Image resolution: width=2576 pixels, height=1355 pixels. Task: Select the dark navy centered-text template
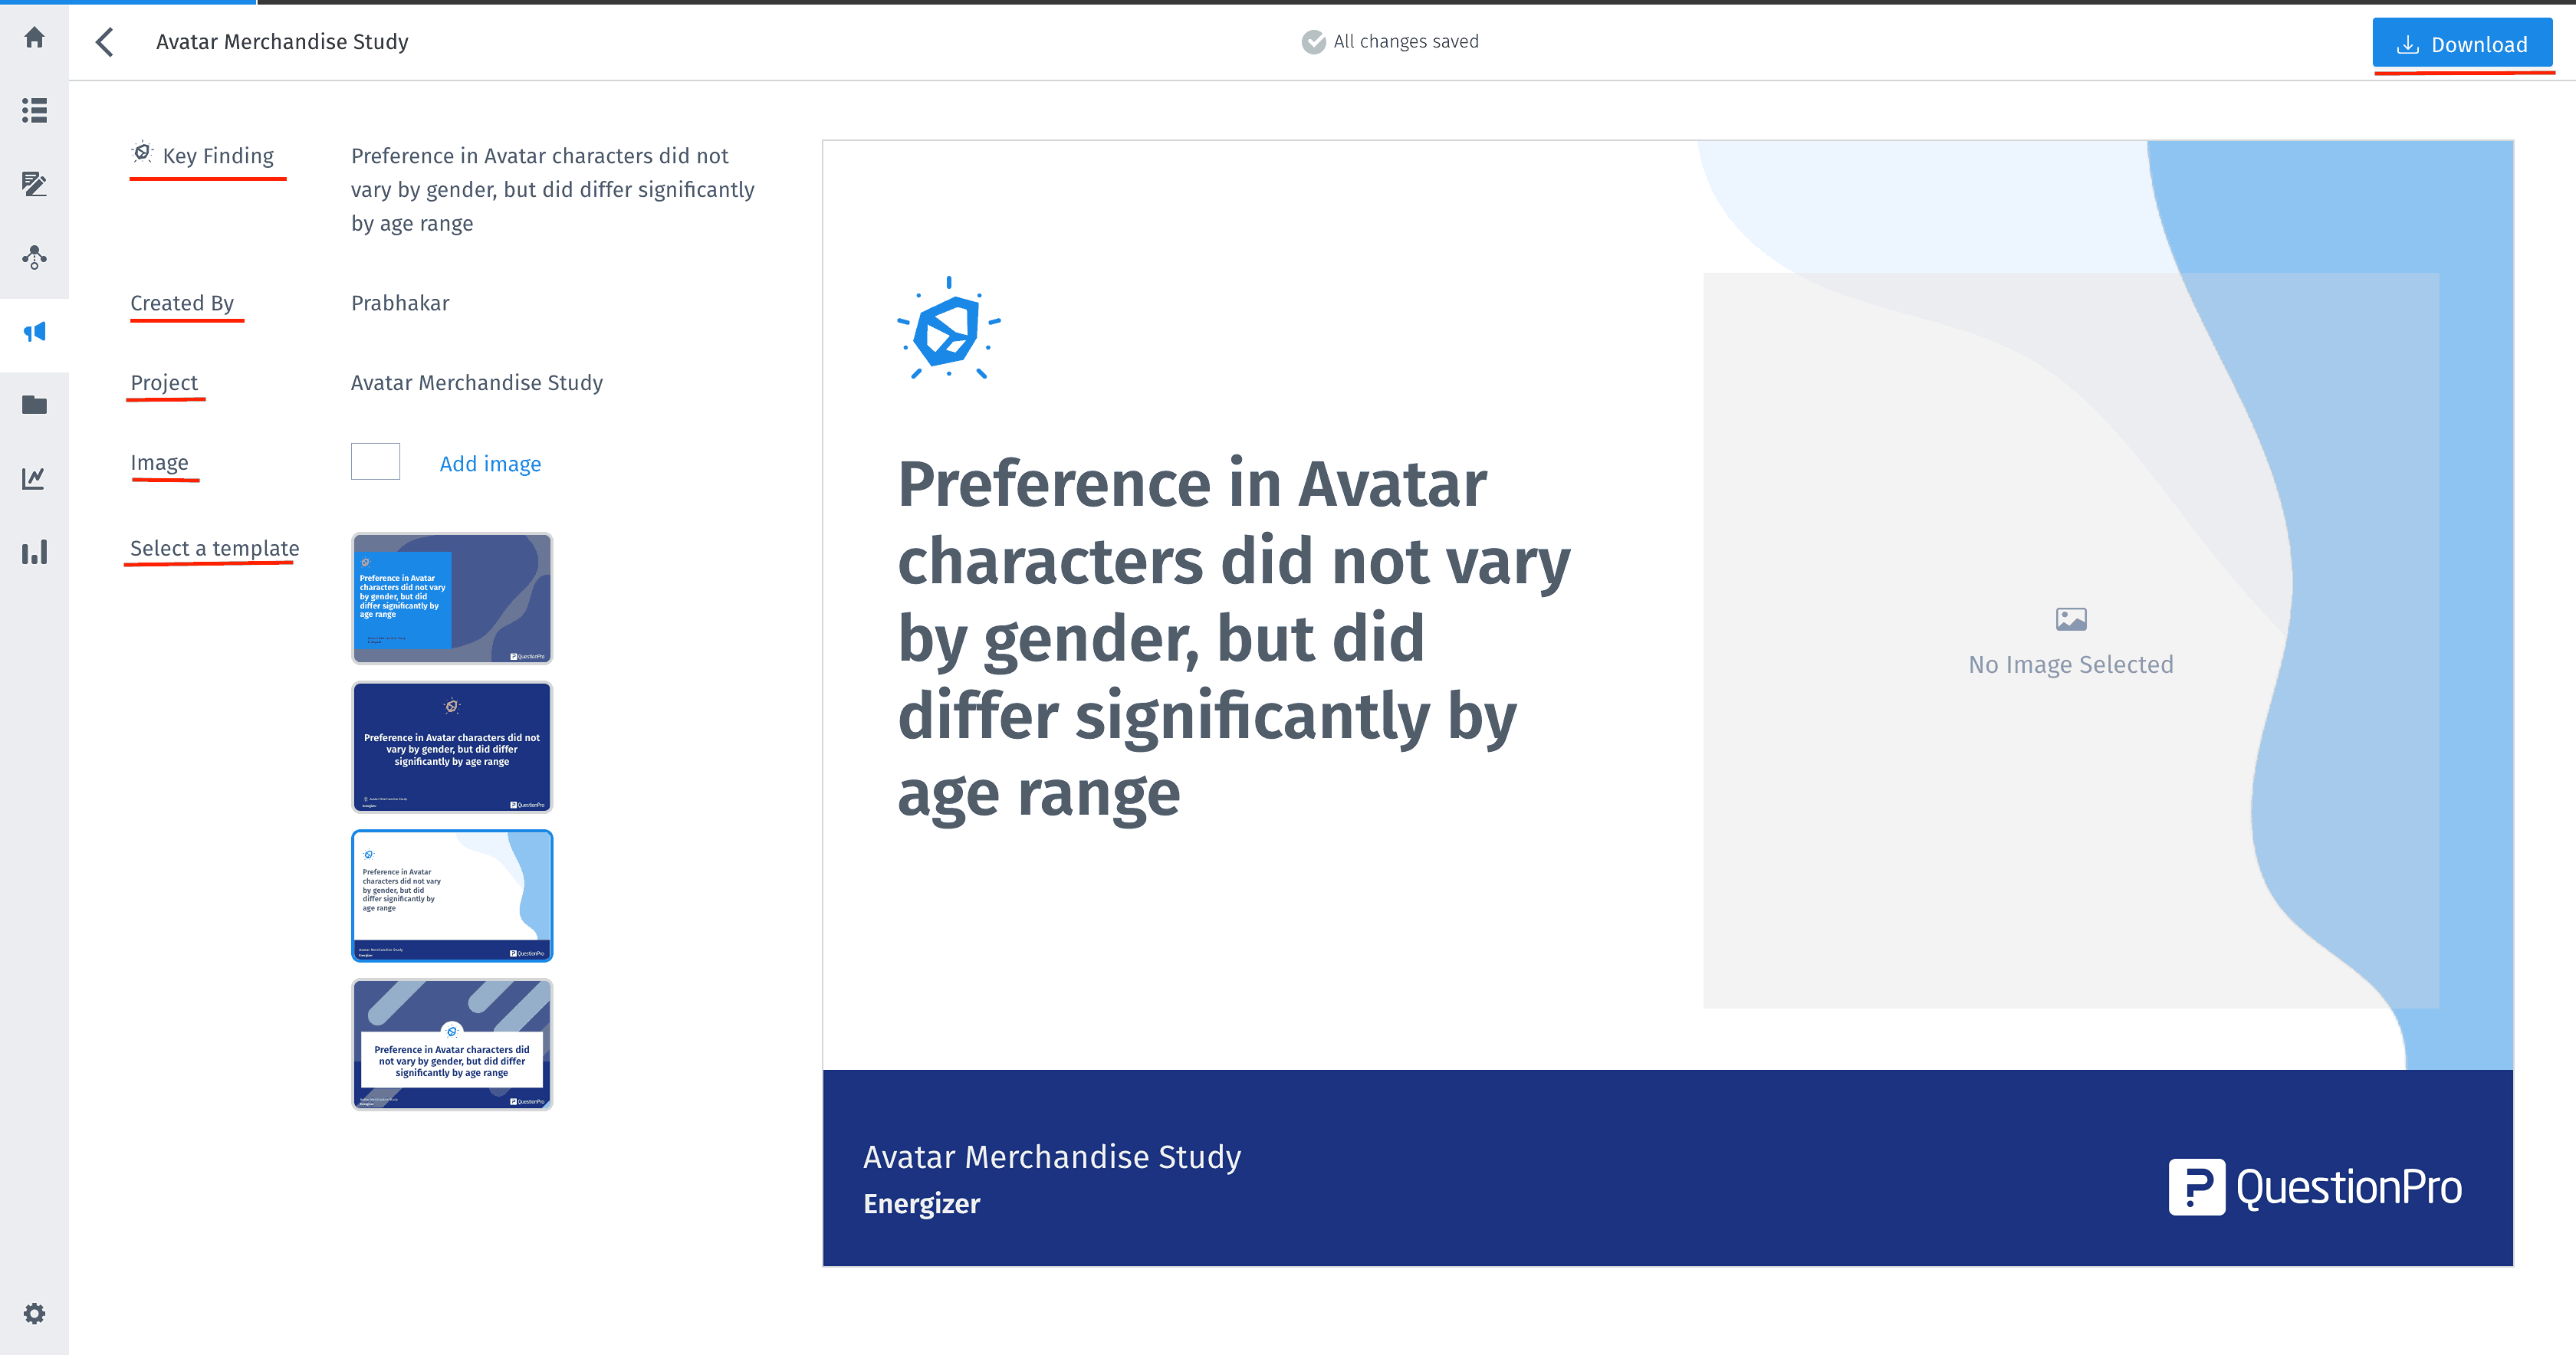[x=451, y=746]
